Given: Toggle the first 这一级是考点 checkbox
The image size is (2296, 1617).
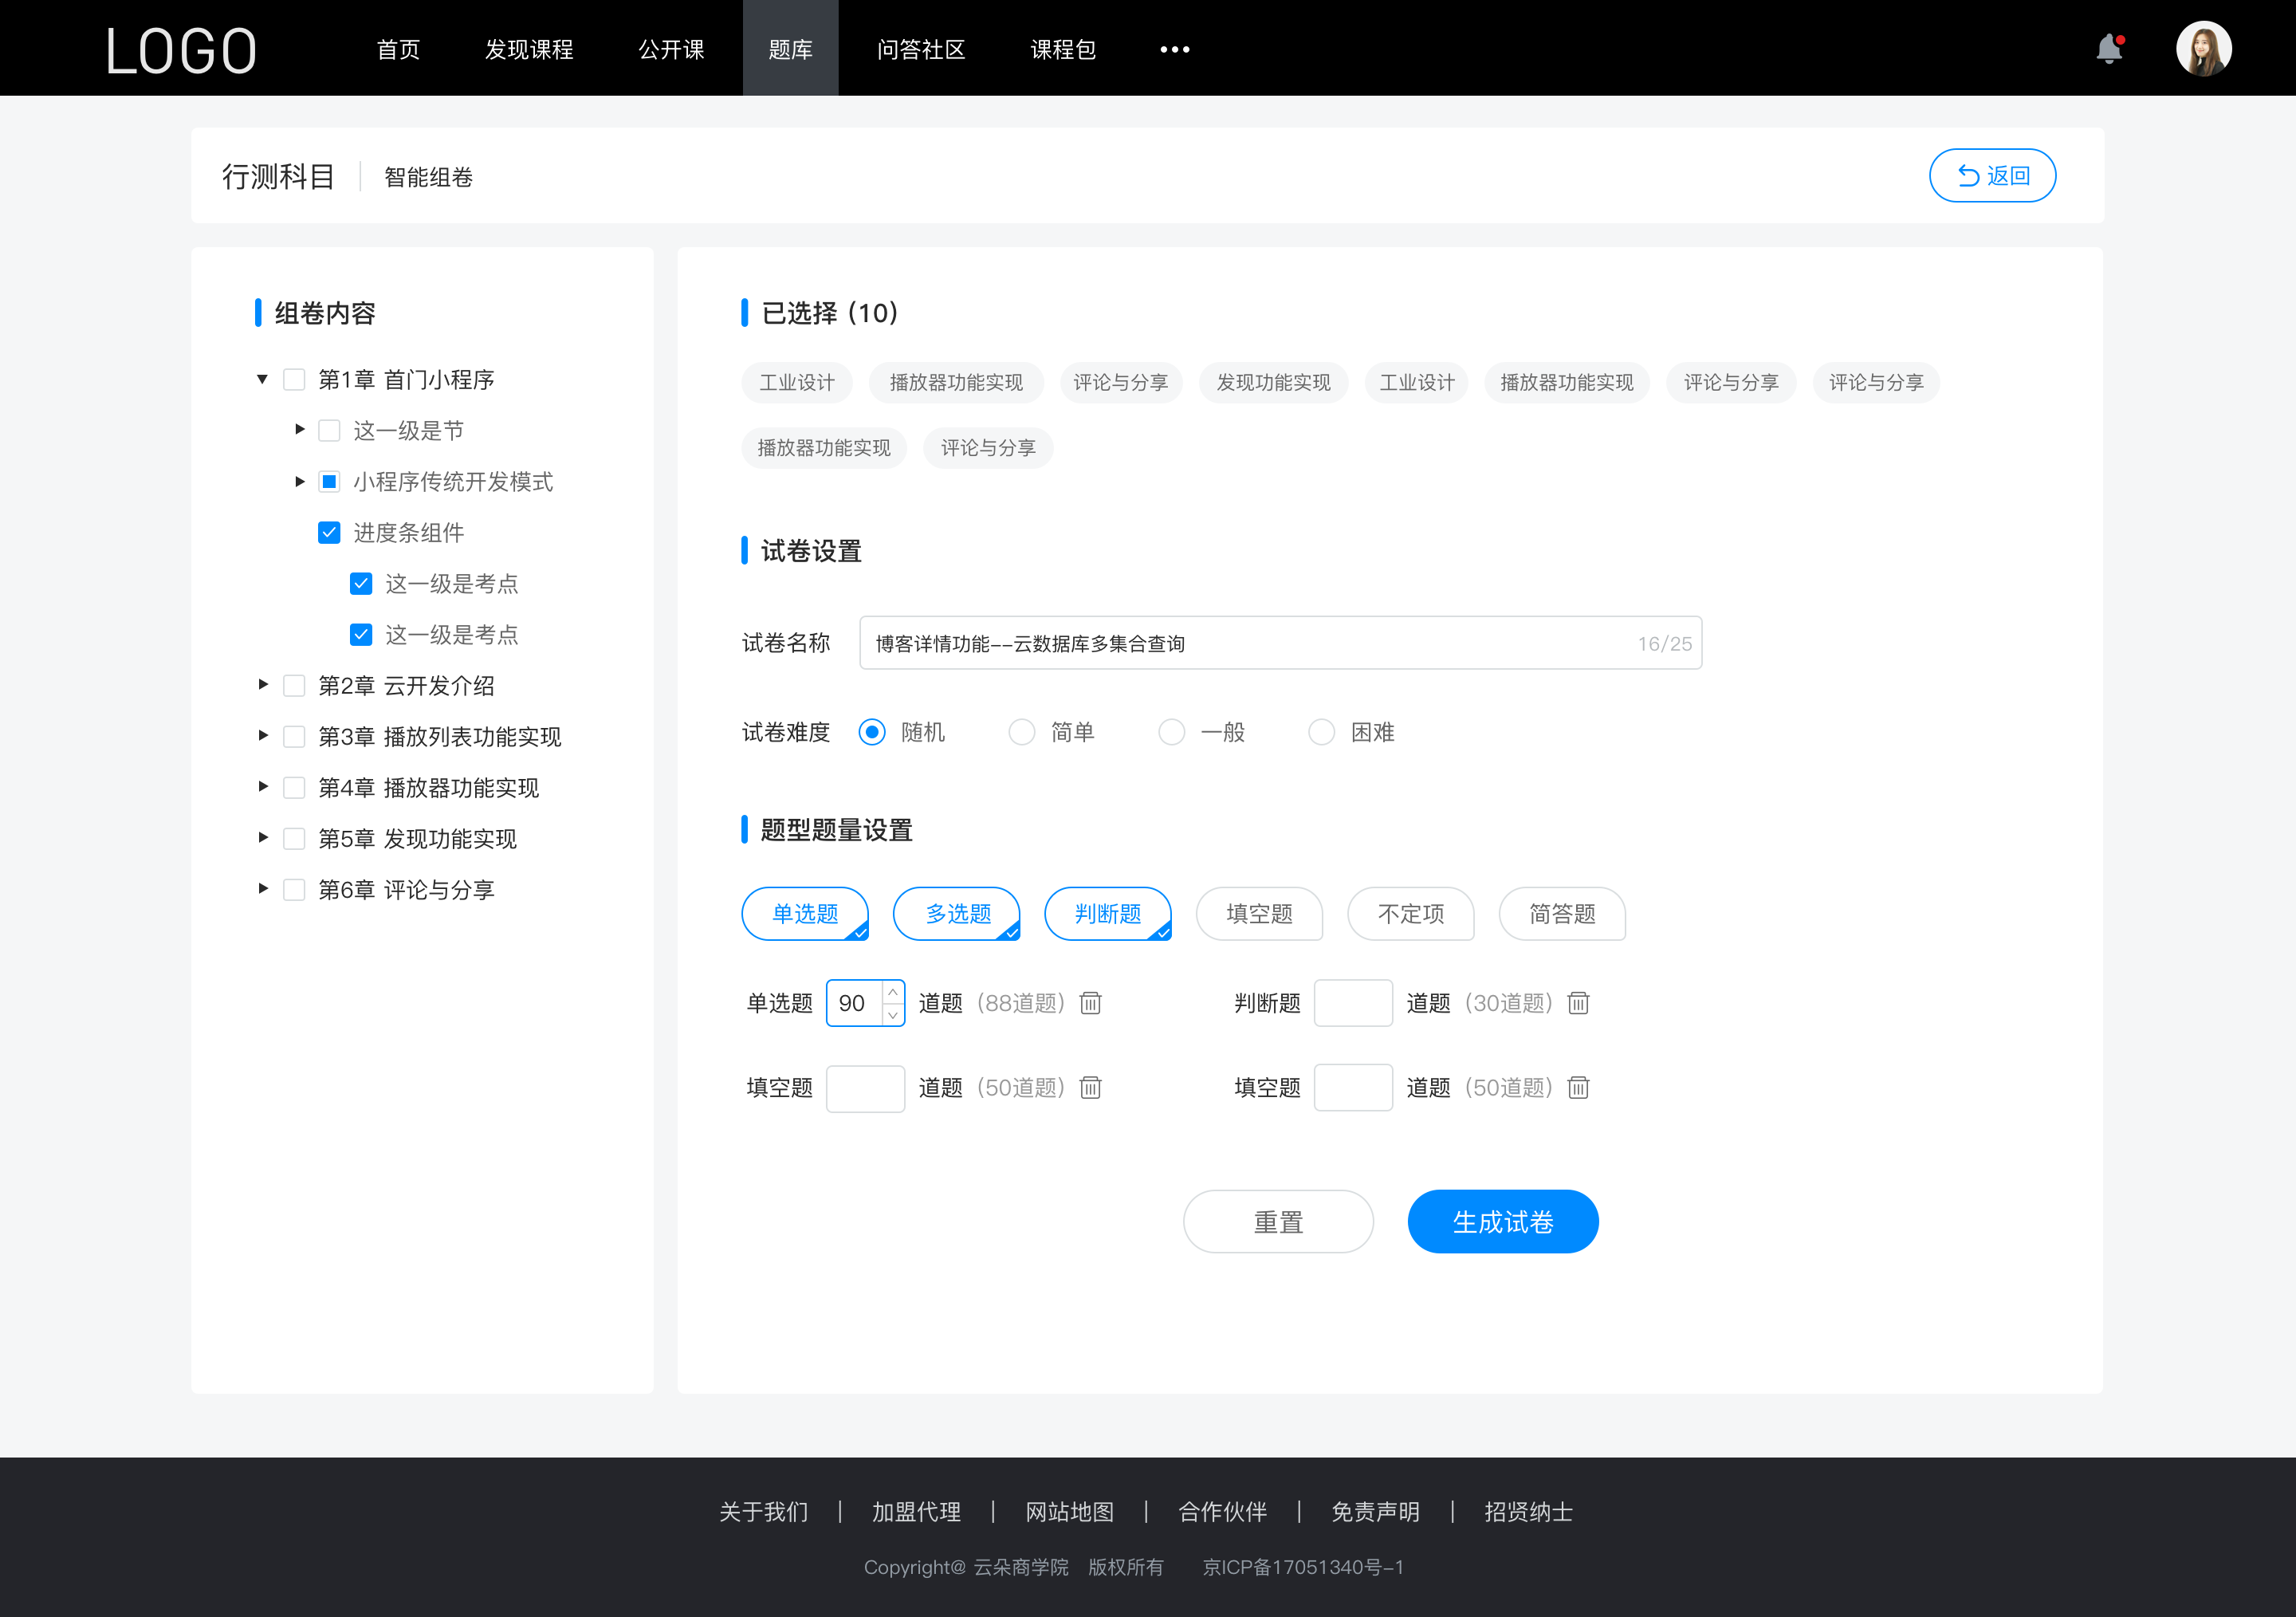Looking at the screenshot, I should click(357, 584).
